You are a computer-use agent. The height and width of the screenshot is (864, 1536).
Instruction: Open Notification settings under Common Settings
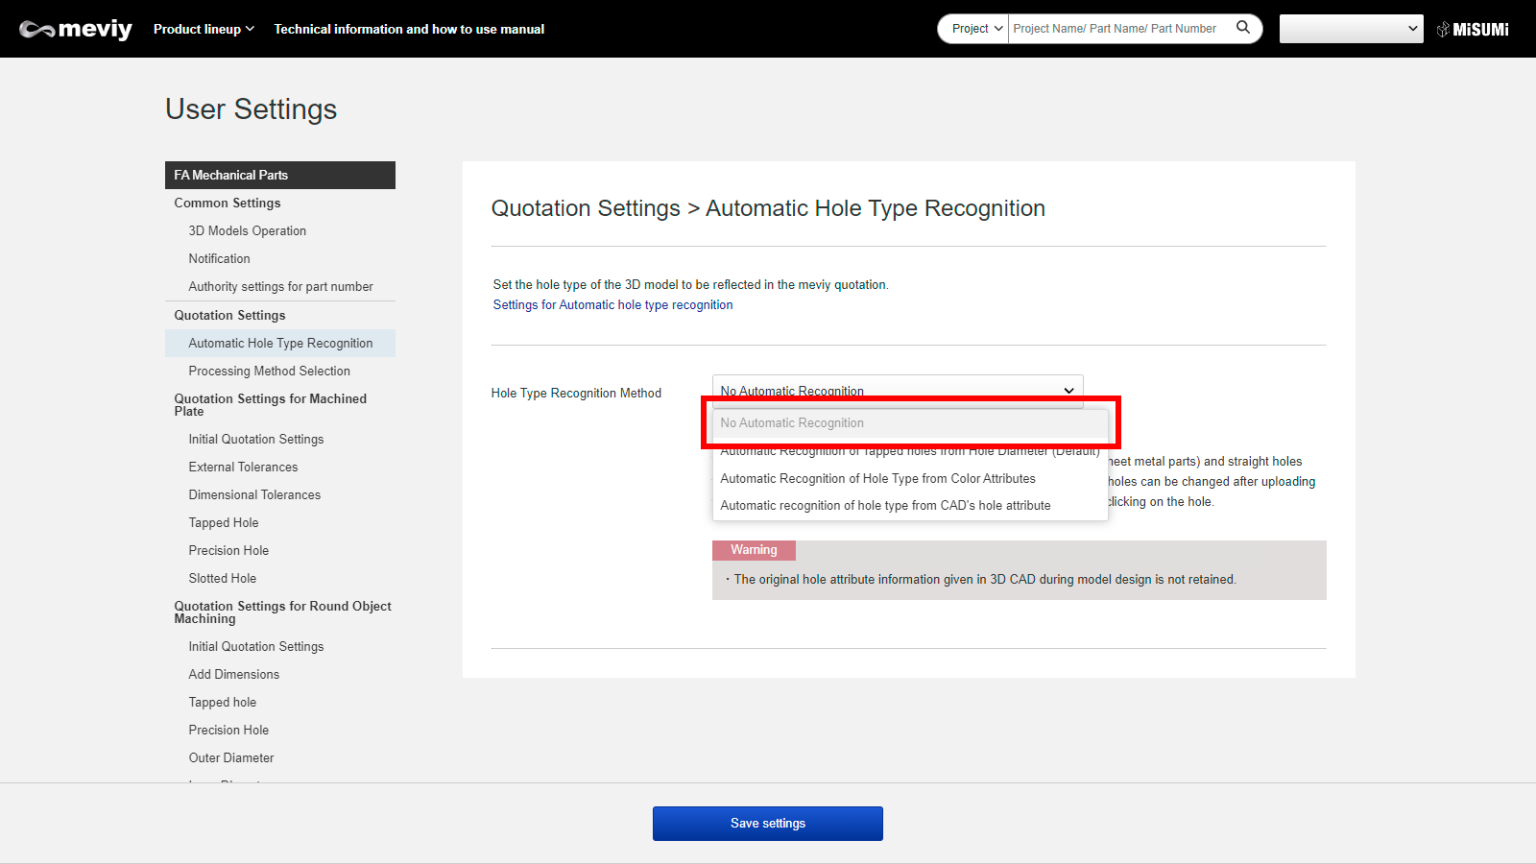click(x=219, y=258)
